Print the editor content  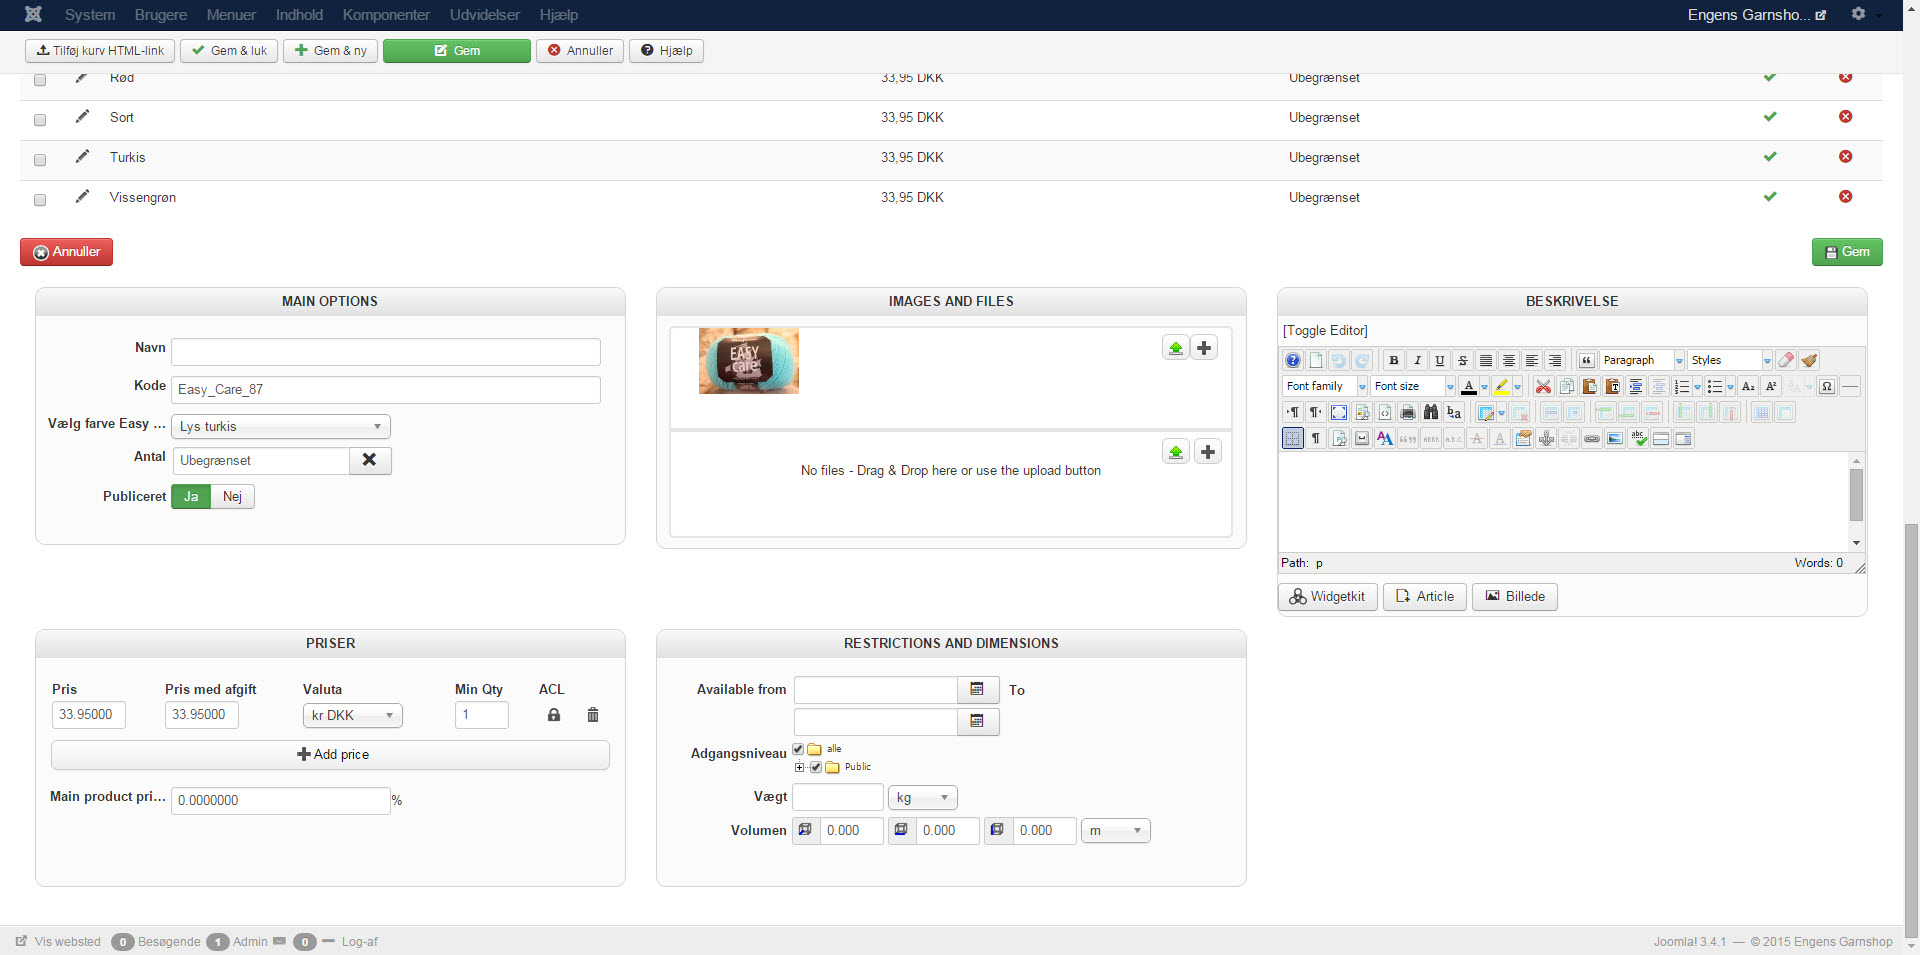coord(1408,412)
